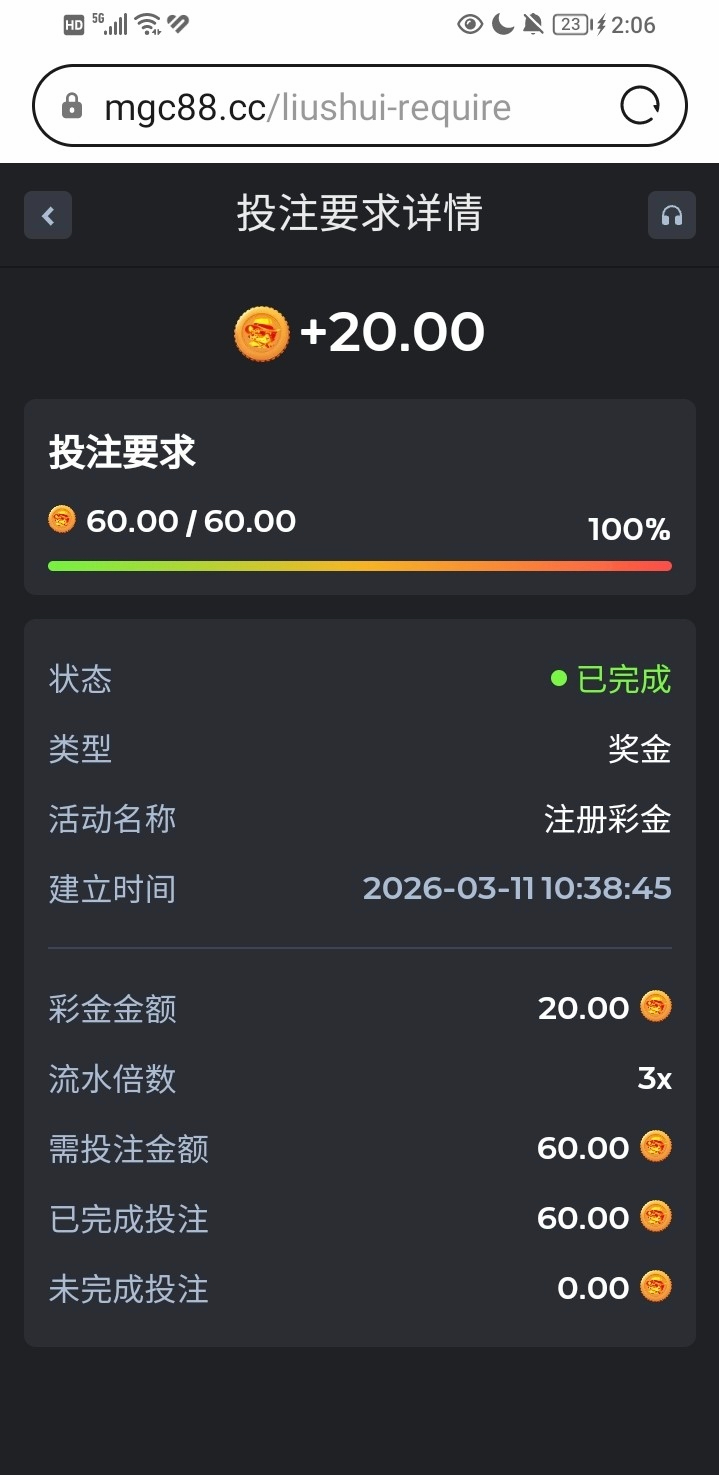719x1475 pixels.
Task: Tap the coin icon in 需投注金额 row
Action: (x=656, y=1146)
